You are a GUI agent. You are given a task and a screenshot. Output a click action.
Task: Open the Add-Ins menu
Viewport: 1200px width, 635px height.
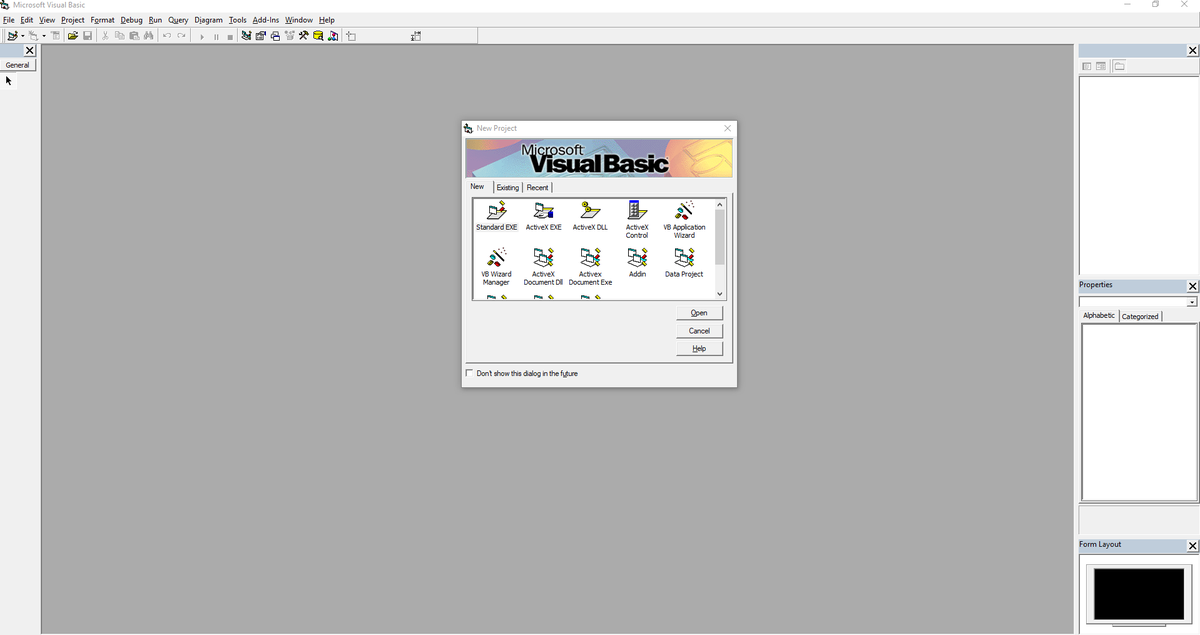[266, 20]
